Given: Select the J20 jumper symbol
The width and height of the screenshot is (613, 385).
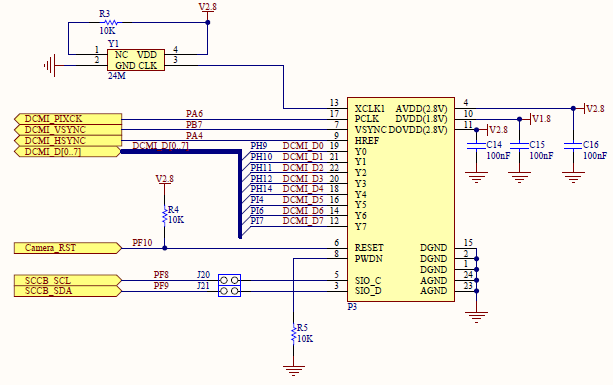Looking at the screenshot, I should click(x=229, y=280).
